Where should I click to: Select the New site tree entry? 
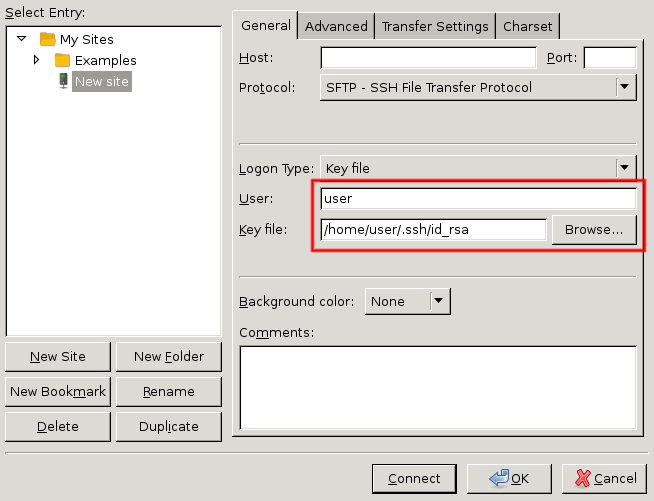tap(102, 81)
